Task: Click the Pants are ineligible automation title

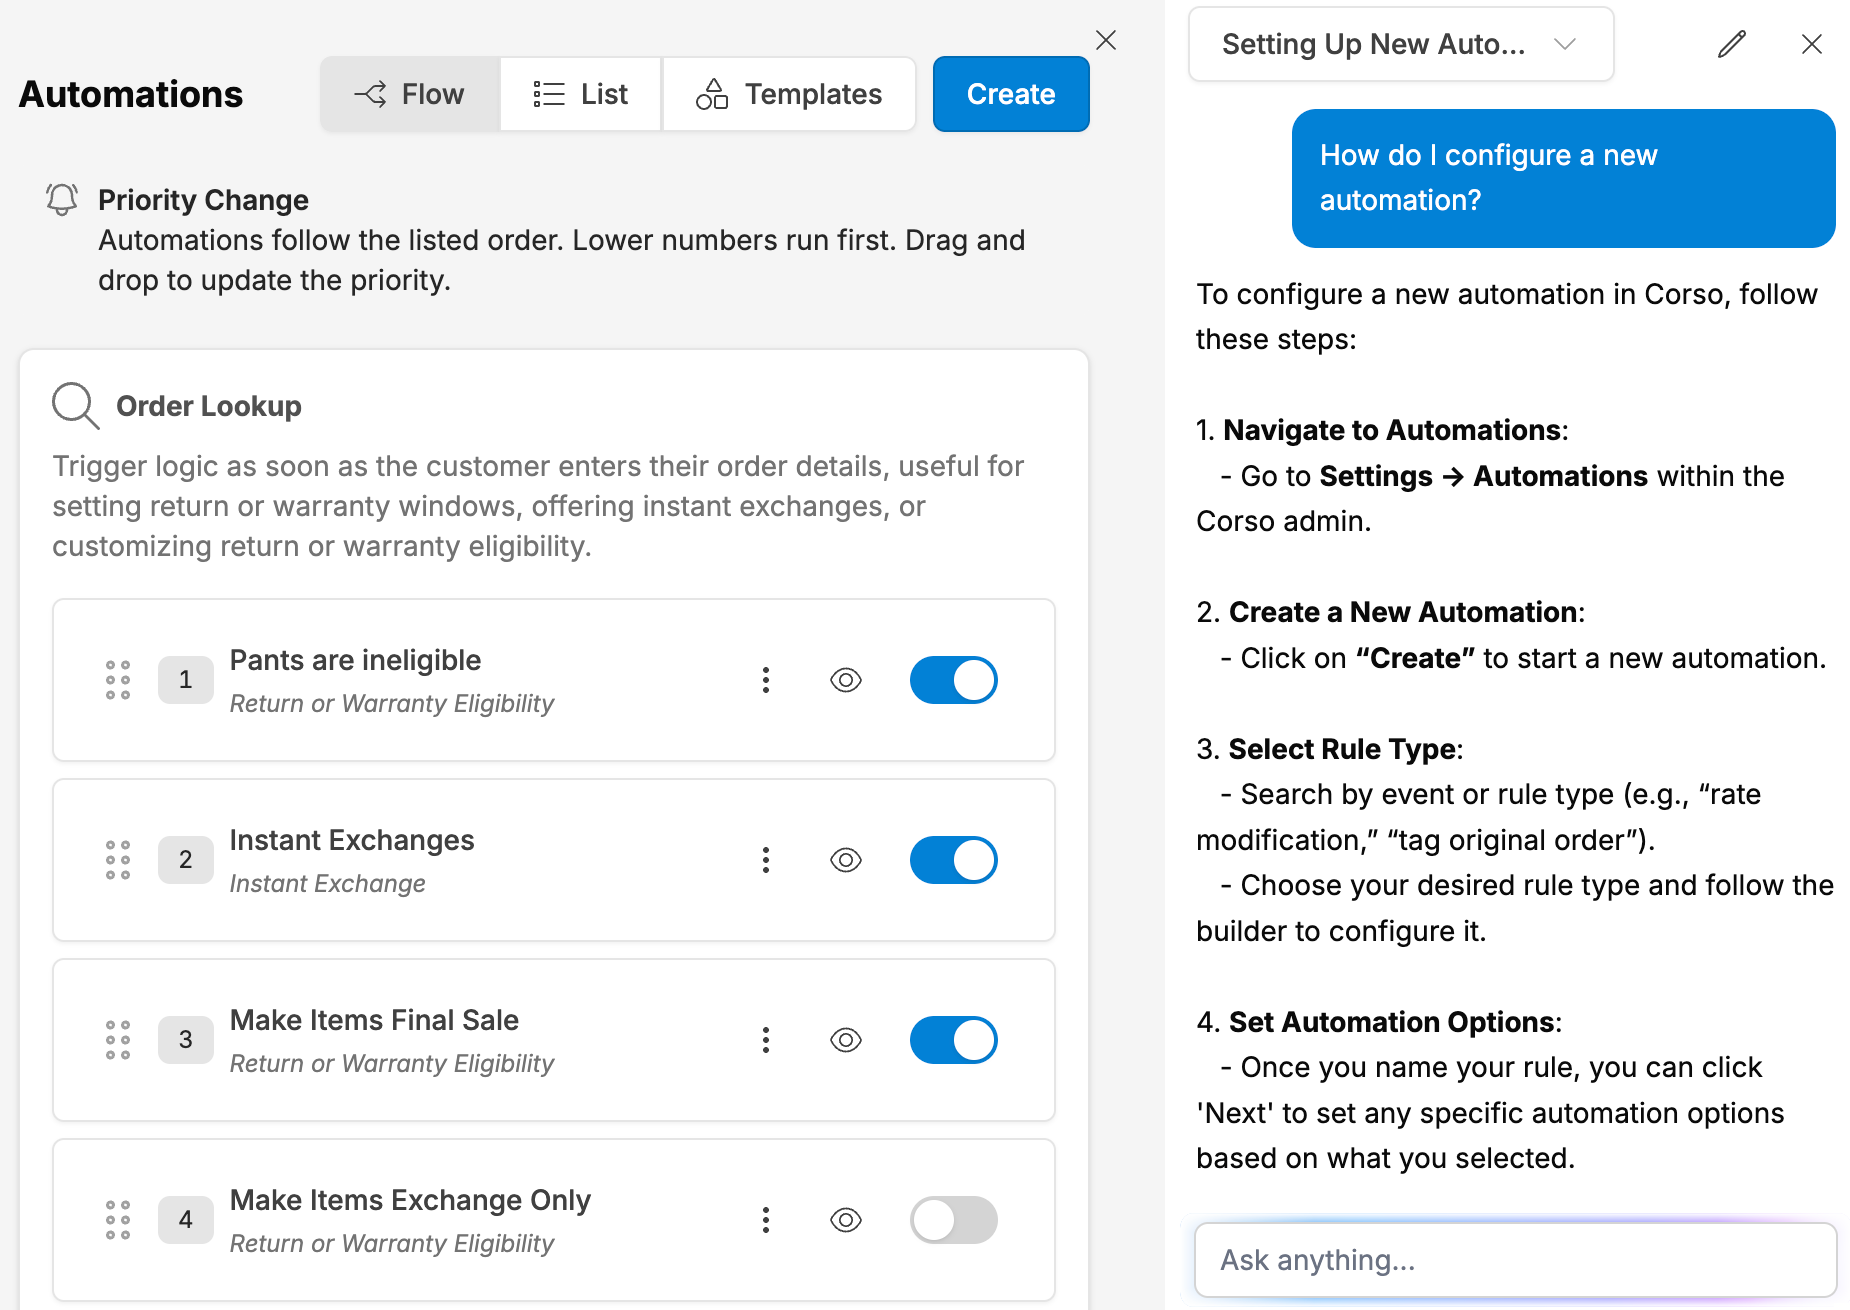Action: pos(355,660)
